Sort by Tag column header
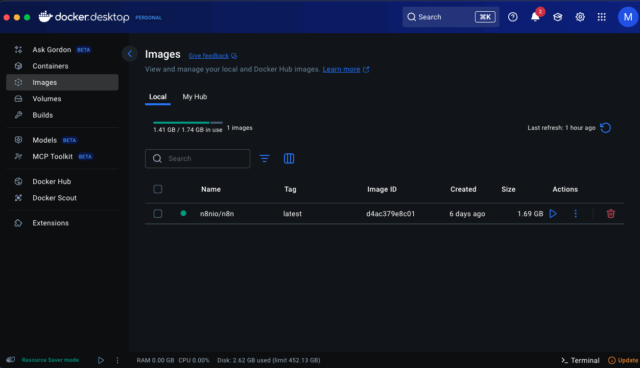The height and width of the screenshot is (368, 640). click(x=290, y=189)
